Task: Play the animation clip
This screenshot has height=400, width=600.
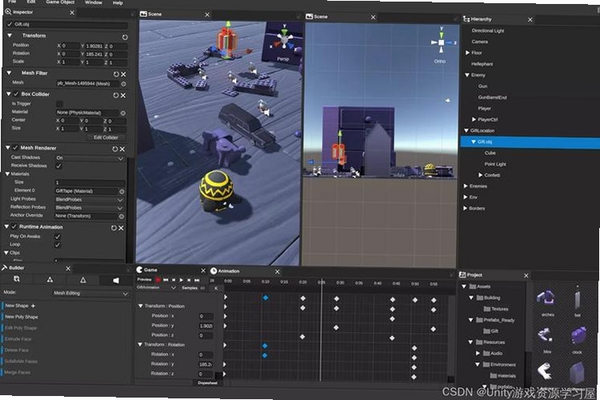Action: [181, 280]
